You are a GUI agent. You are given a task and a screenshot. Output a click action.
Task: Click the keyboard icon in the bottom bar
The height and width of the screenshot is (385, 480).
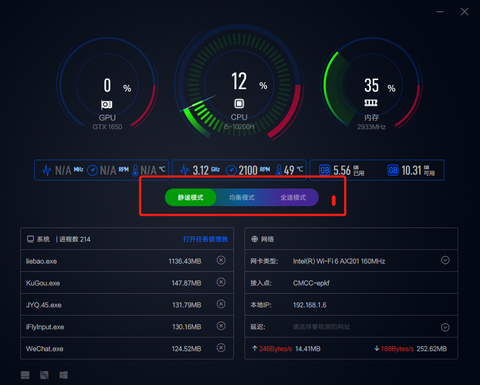[x=25, y=375]
